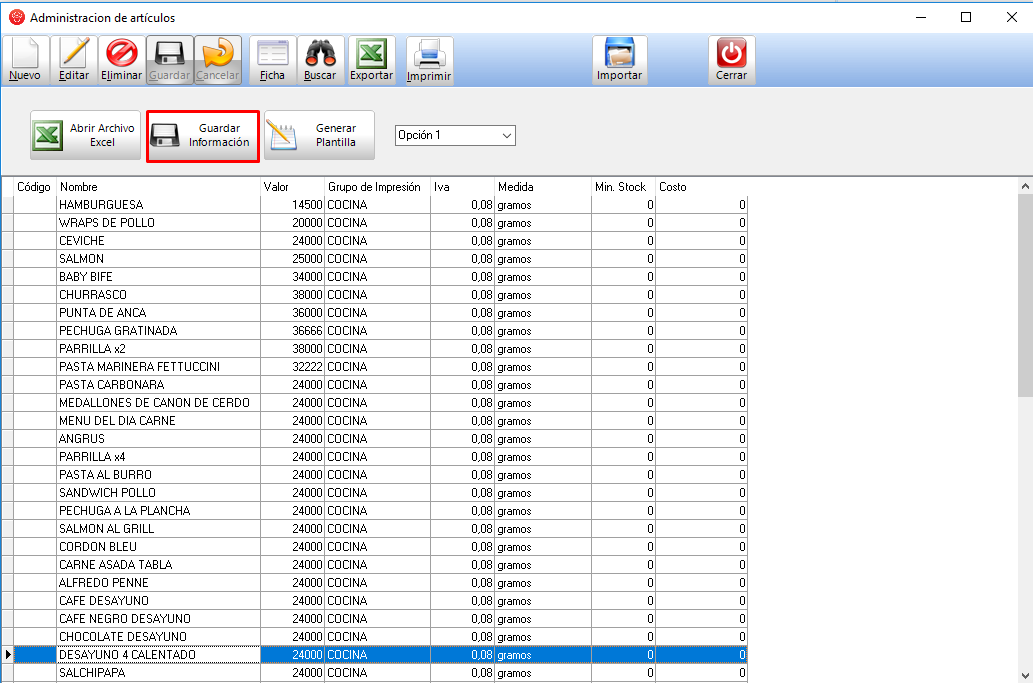The width and height of the screenshot is (1033, 683).
Task: Click the scrollbar down arrow
Action: tap(1025, 674)
